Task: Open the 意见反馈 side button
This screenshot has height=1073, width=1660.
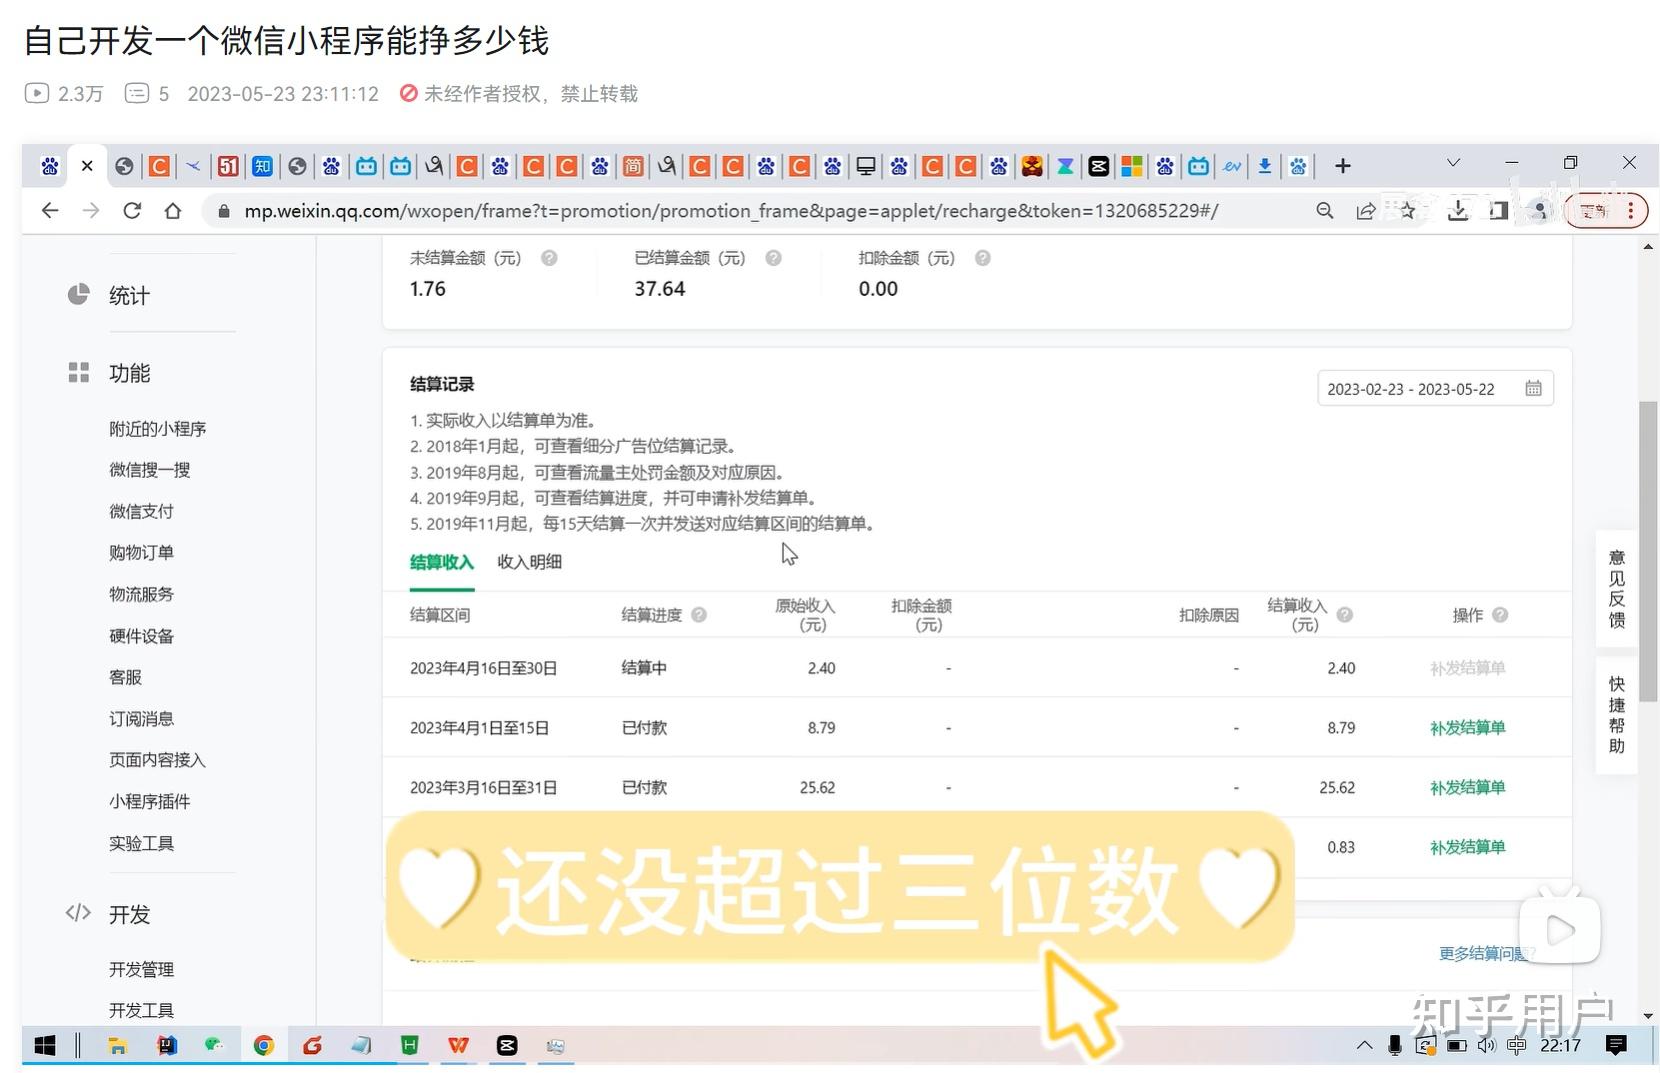Action: click(1616, 588)
